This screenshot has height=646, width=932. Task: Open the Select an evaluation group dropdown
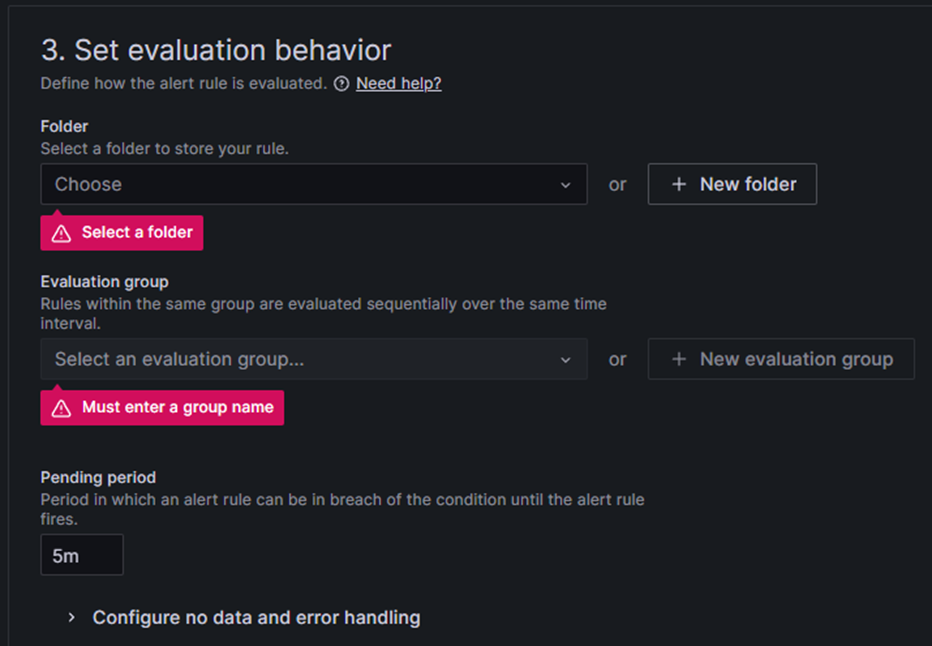pos(314,359)
